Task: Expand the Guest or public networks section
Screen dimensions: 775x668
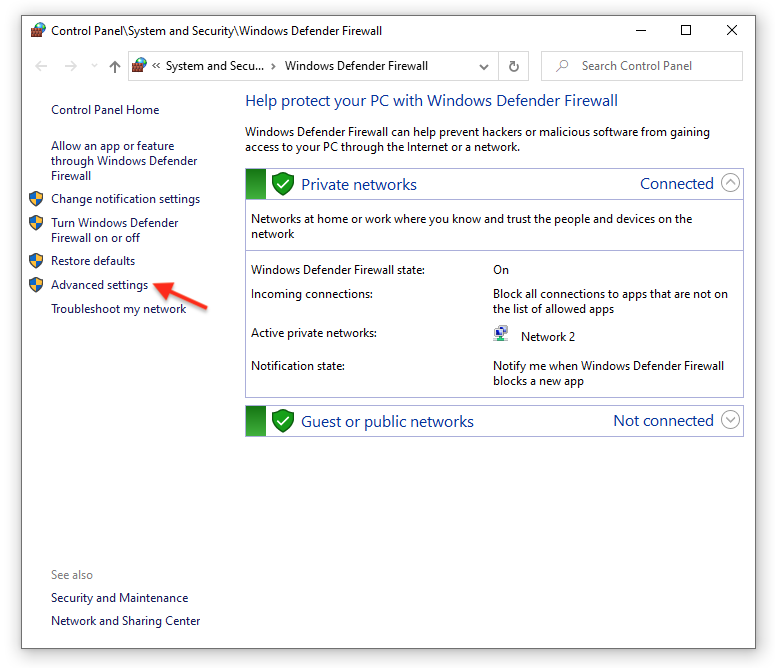Action: pyautogui.click(x=730, y=420)
